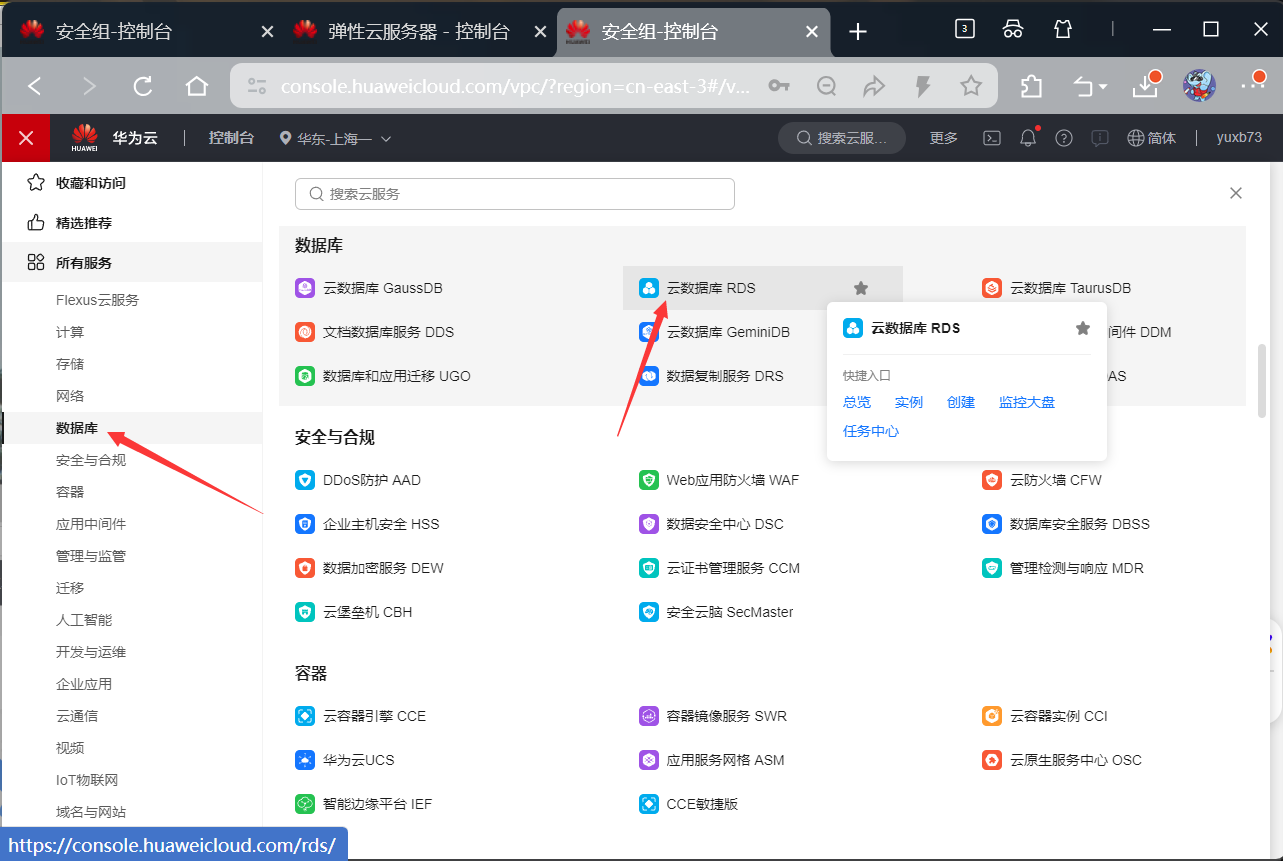Screen dimensions: 1283x861
Task: Open 云容器实例 CCI icon
Action: click(992, 716)
